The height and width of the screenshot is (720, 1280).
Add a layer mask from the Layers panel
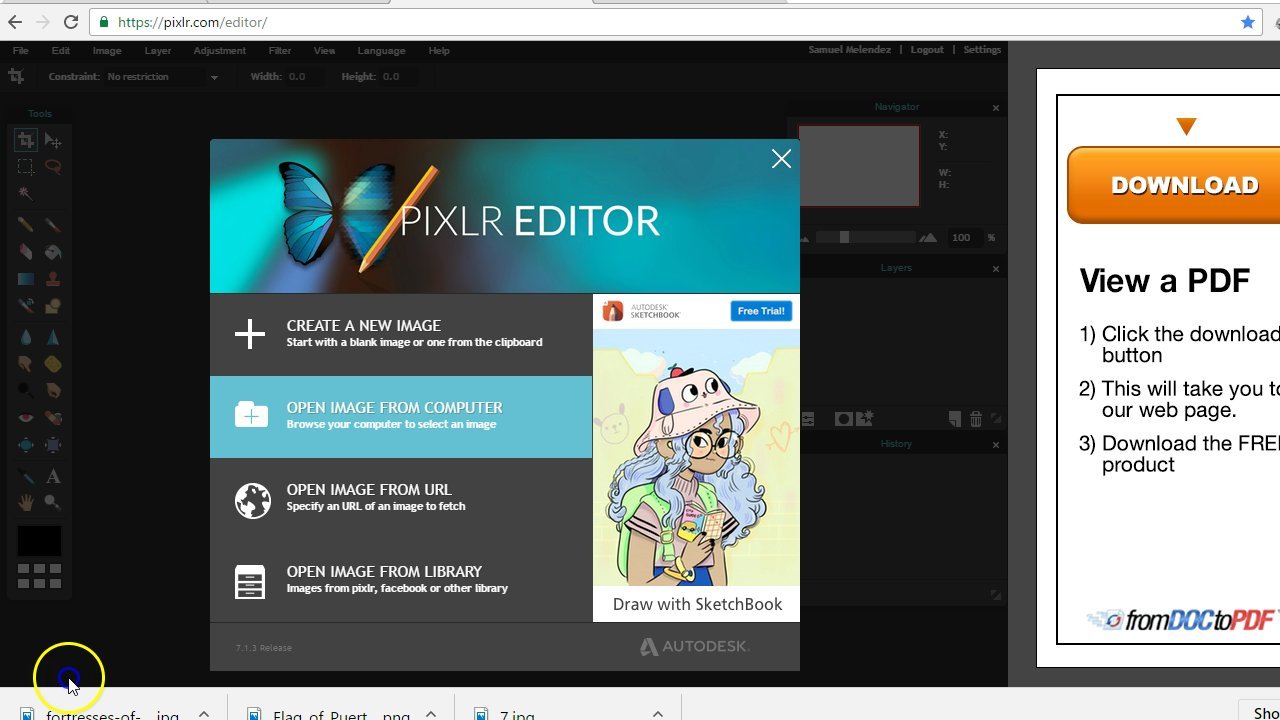coord(843,418)
